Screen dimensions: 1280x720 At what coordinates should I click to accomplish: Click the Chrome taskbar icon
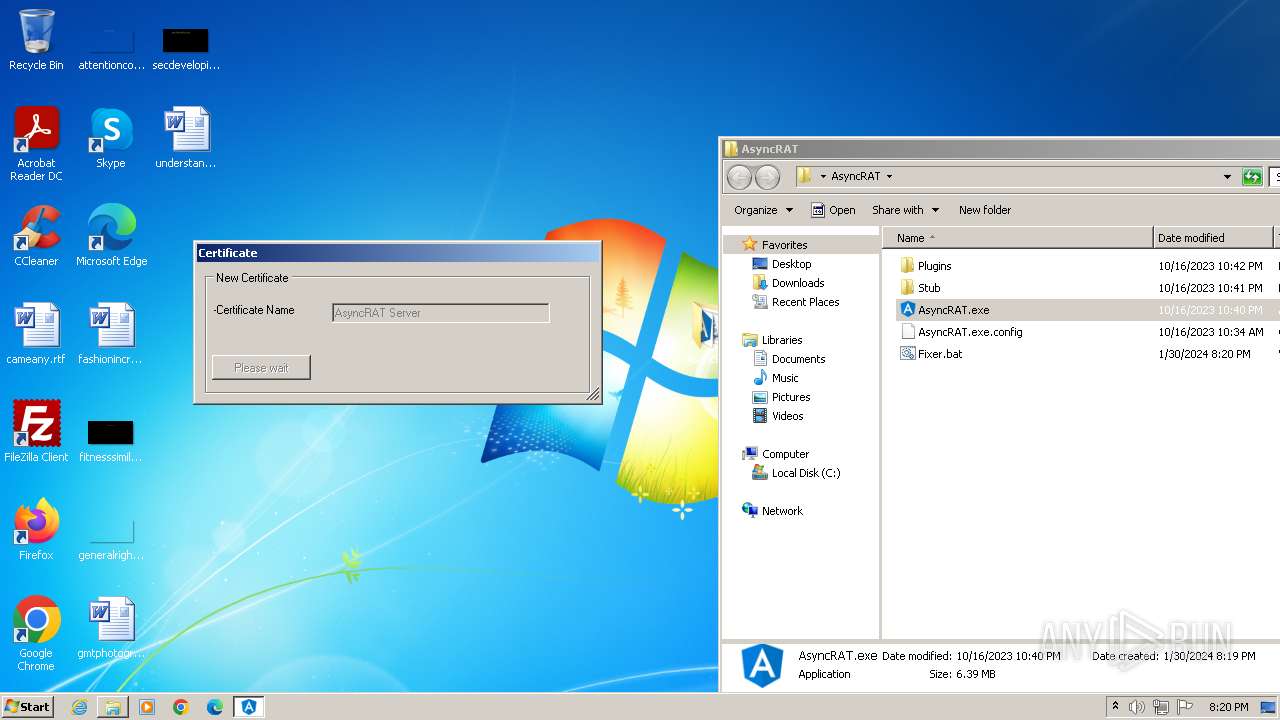coord(181,707)
